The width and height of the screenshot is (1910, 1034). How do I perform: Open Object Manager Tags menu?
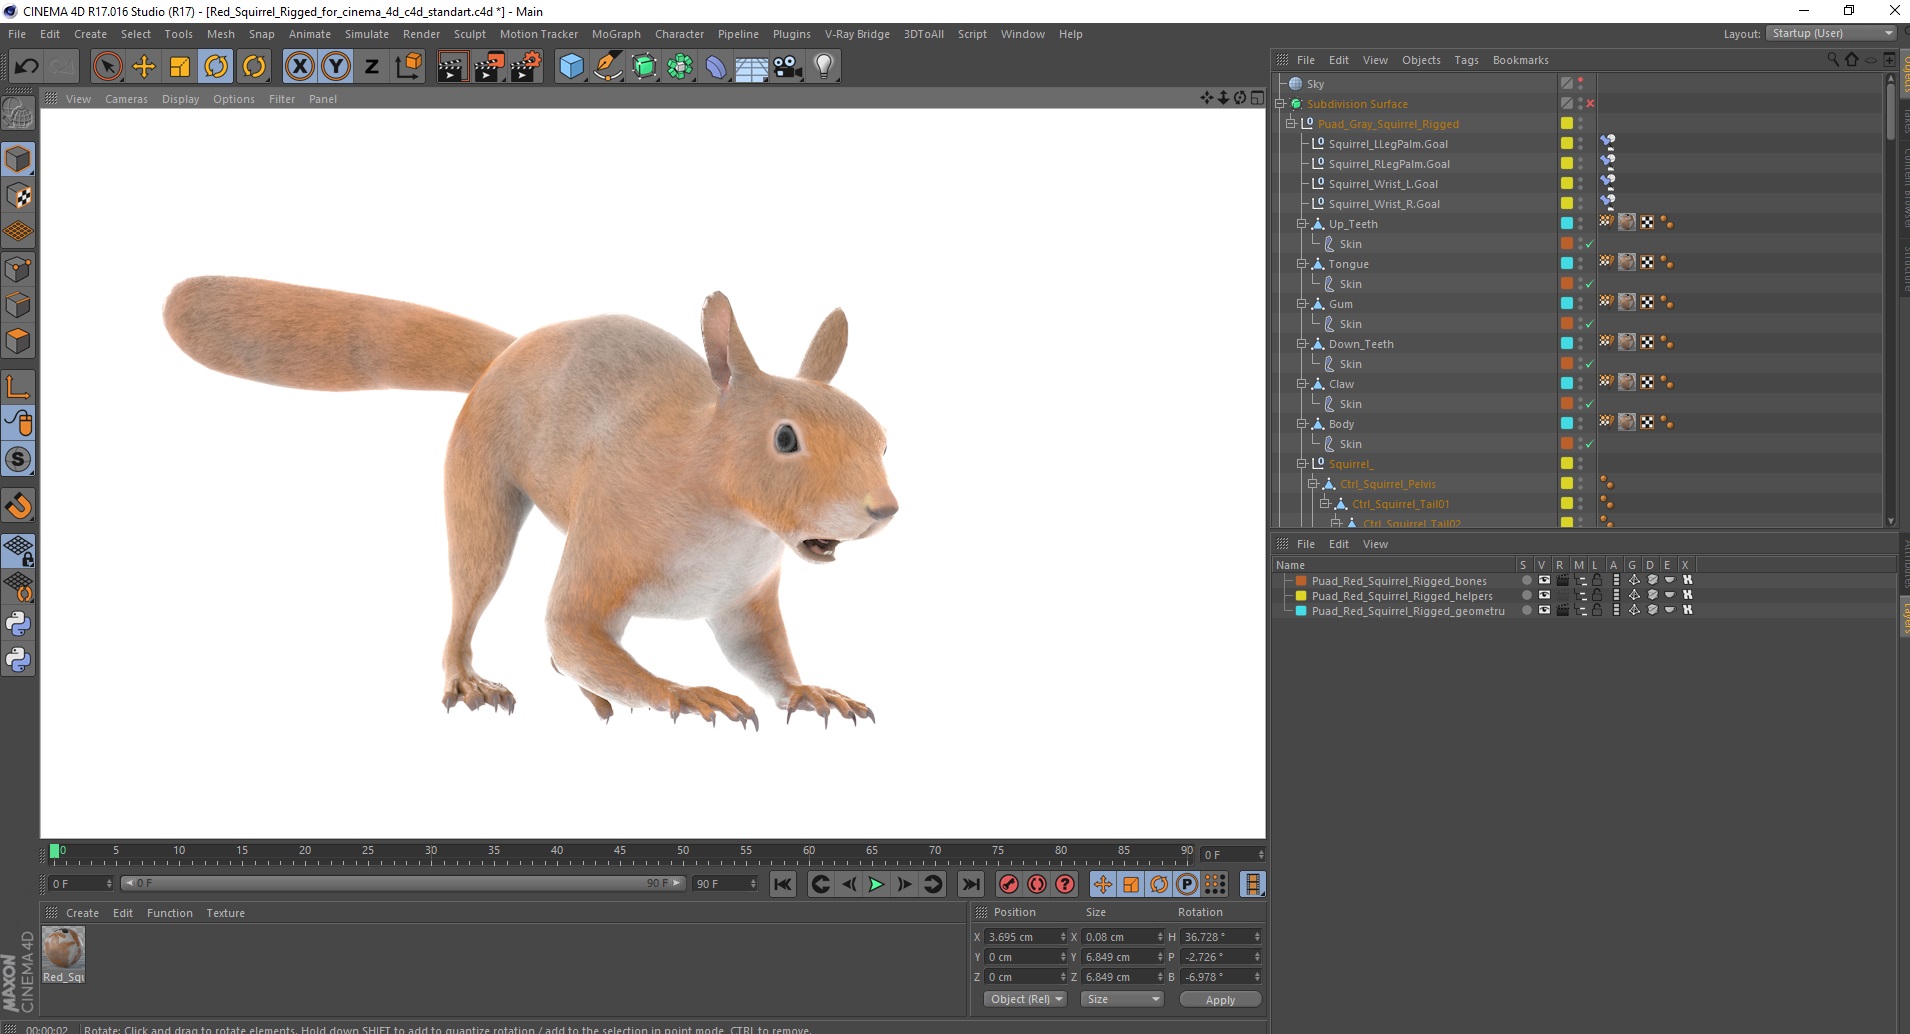point(1466,60)
